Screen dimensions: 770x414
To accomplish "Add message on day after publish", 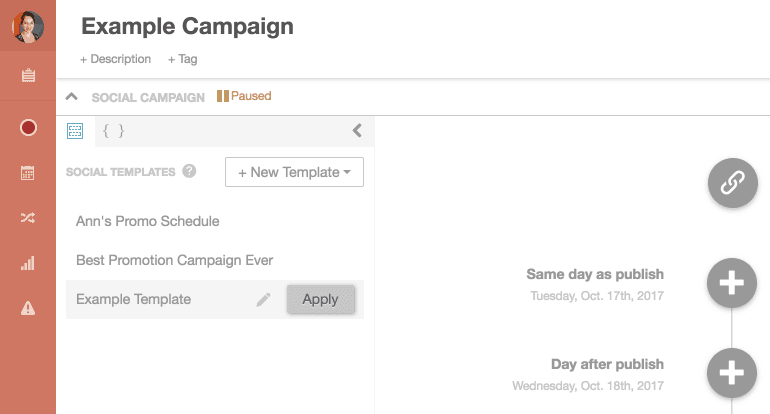I will tap(732, 373).
